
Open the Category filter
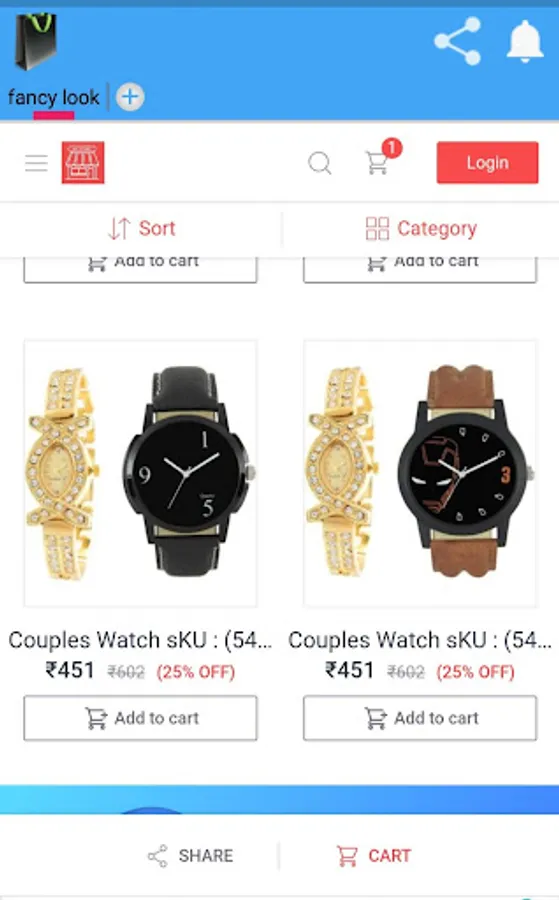click(x=421, y=228)
